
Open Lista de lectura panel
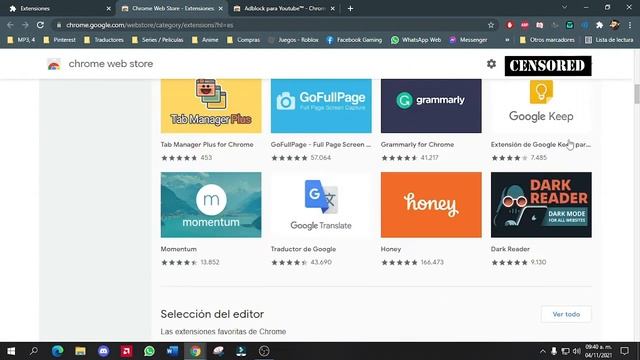[x=609, y=40]
